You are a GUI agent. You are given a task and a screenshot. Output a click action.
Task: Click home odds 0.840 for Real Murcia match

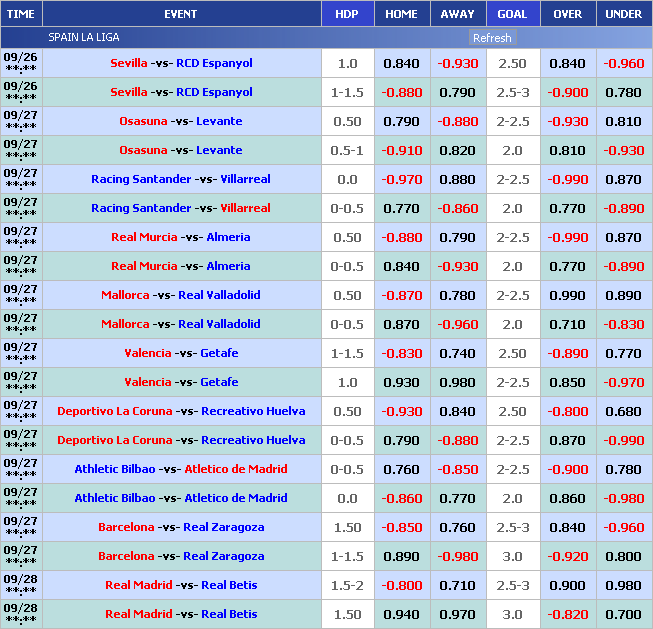401,266
